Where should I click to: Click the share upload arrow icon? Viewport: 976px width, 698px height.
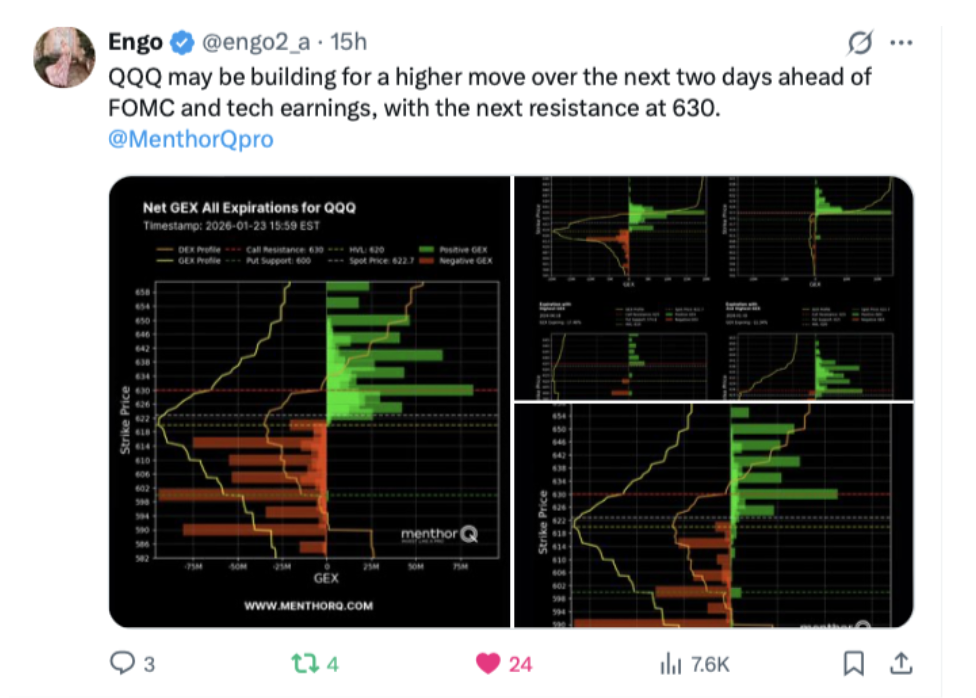(900, 663)
